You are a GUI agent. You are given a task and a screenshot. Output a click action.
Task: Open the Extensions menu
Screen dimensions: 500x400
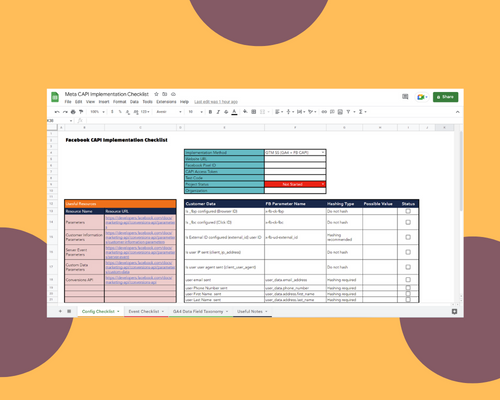click(166, 102)
